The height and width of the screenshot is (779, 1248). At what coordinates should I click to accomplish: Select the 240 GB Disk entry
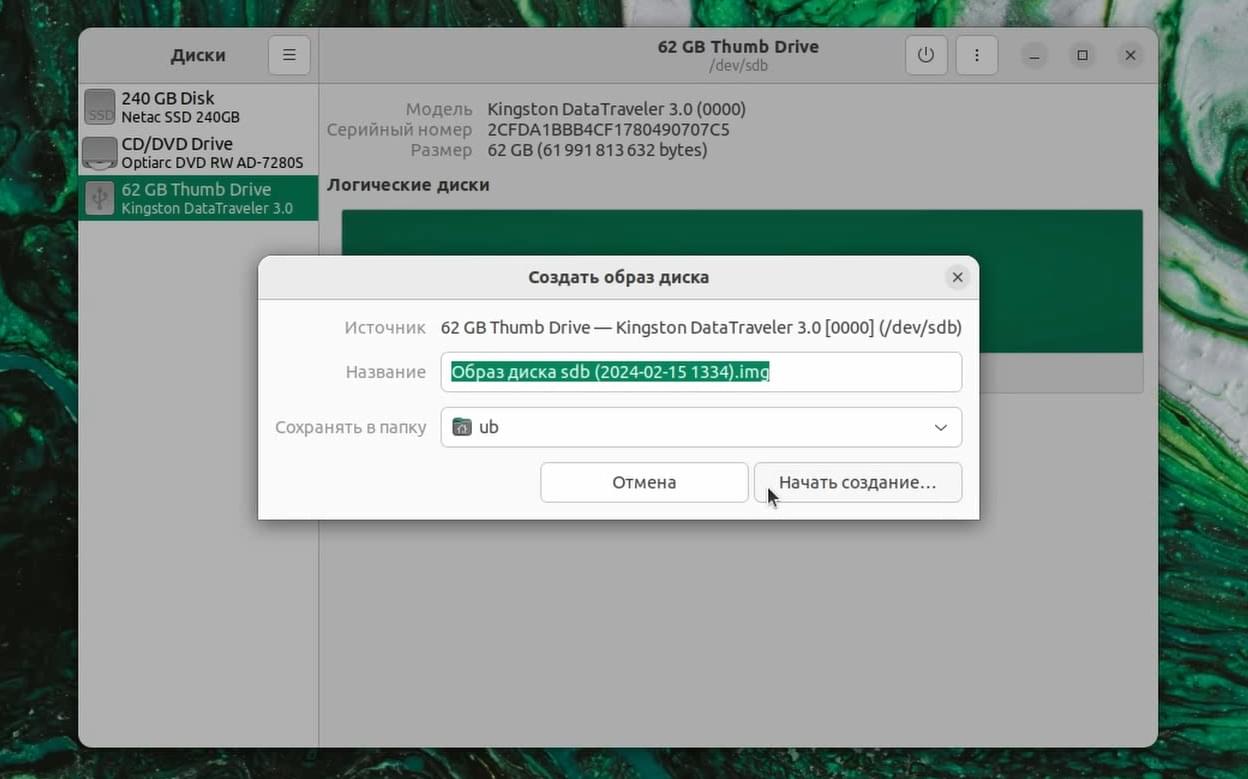198,107
